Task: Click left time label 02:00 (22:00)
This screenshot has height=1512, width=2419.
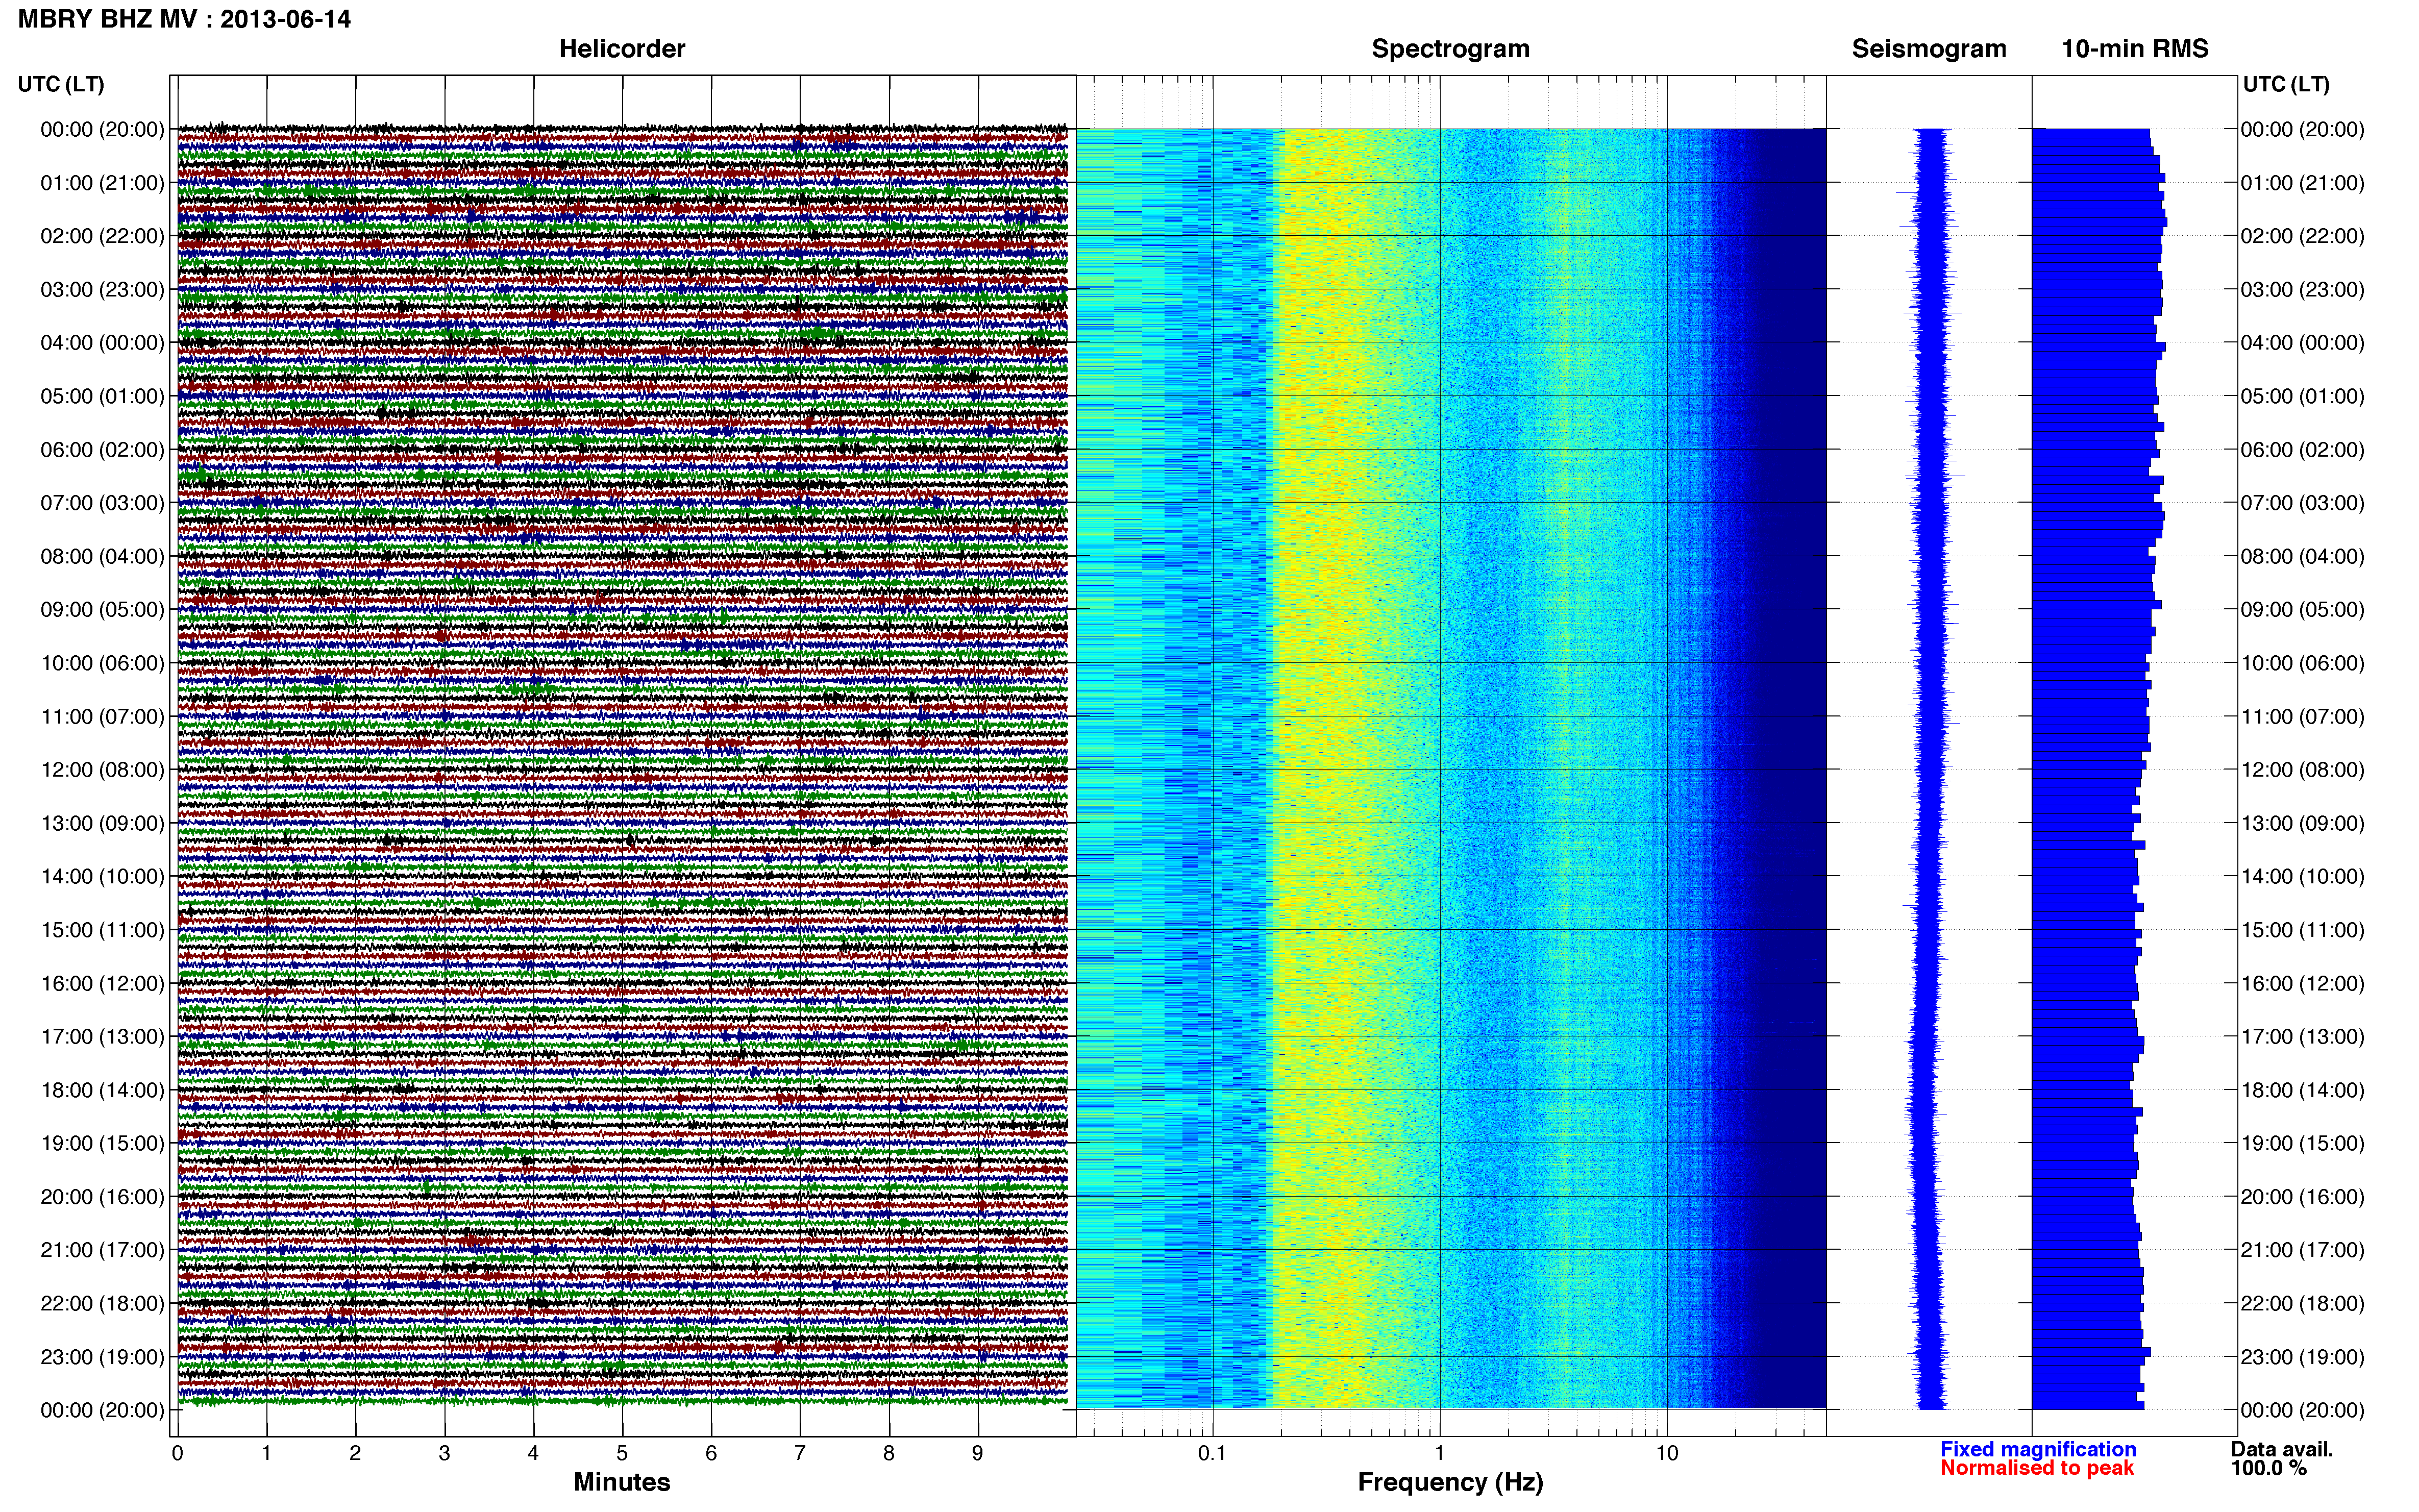Action: 102,236
